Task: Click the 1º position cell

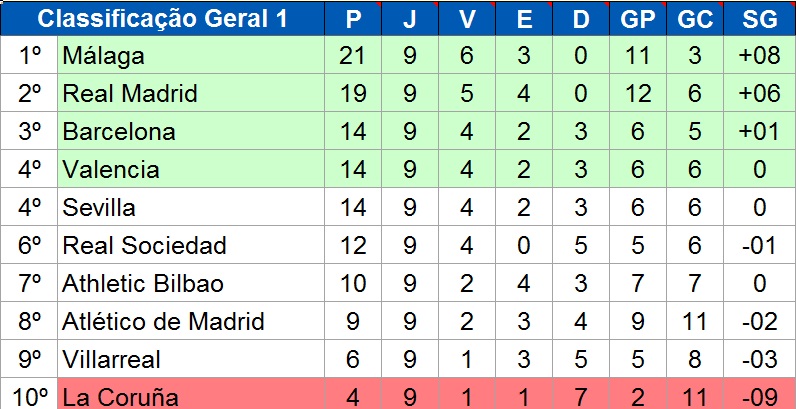Action: coord(30,57)
